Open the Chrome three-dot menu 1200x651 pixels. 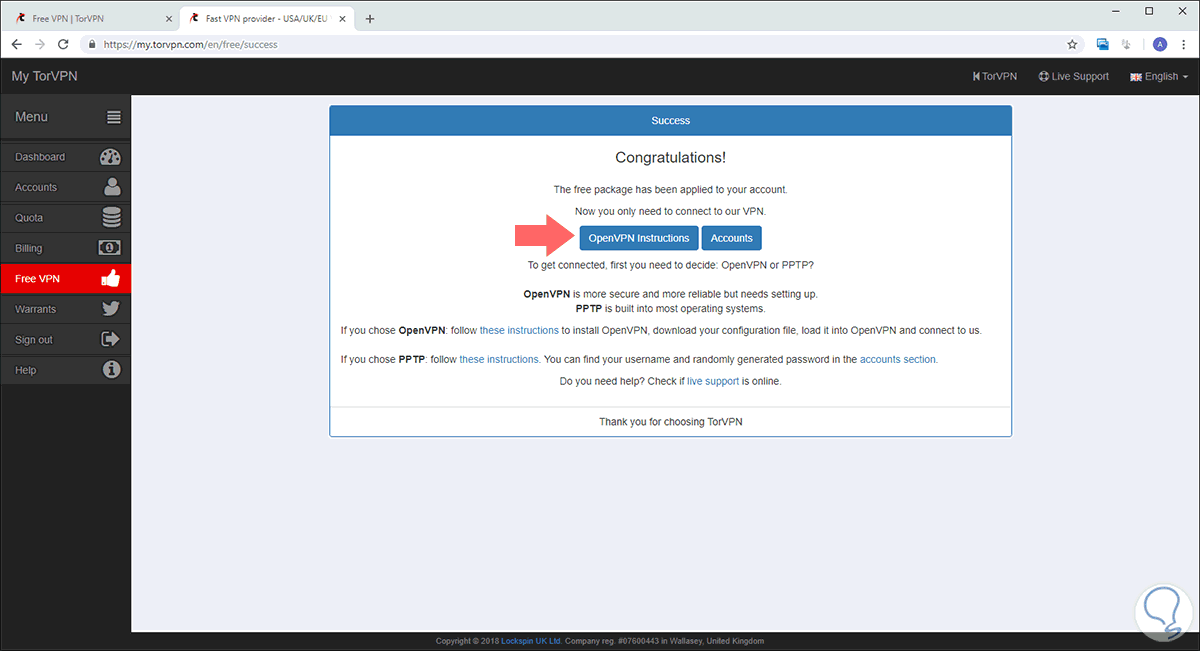coord(1184,44)
